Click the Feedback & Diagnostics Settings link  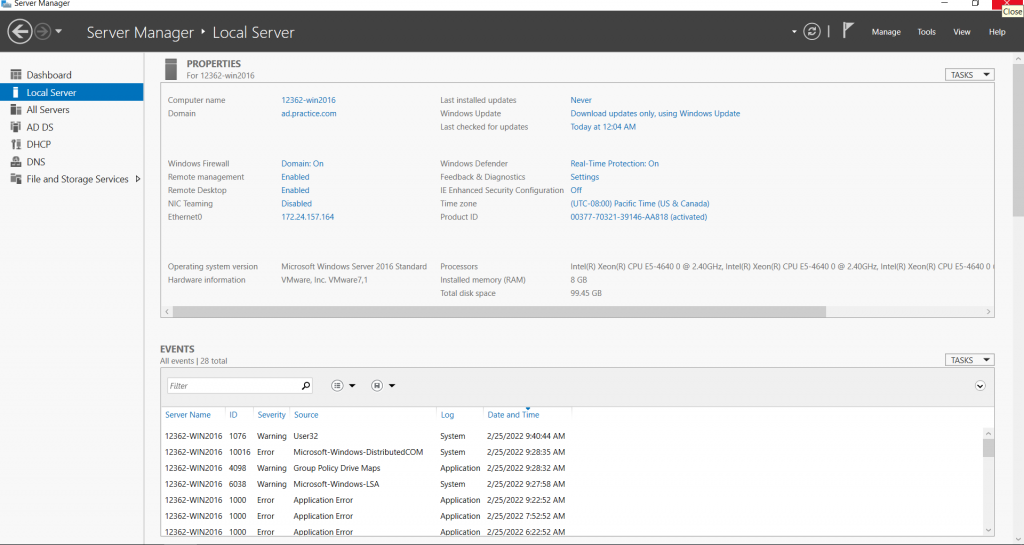point(584,177)
